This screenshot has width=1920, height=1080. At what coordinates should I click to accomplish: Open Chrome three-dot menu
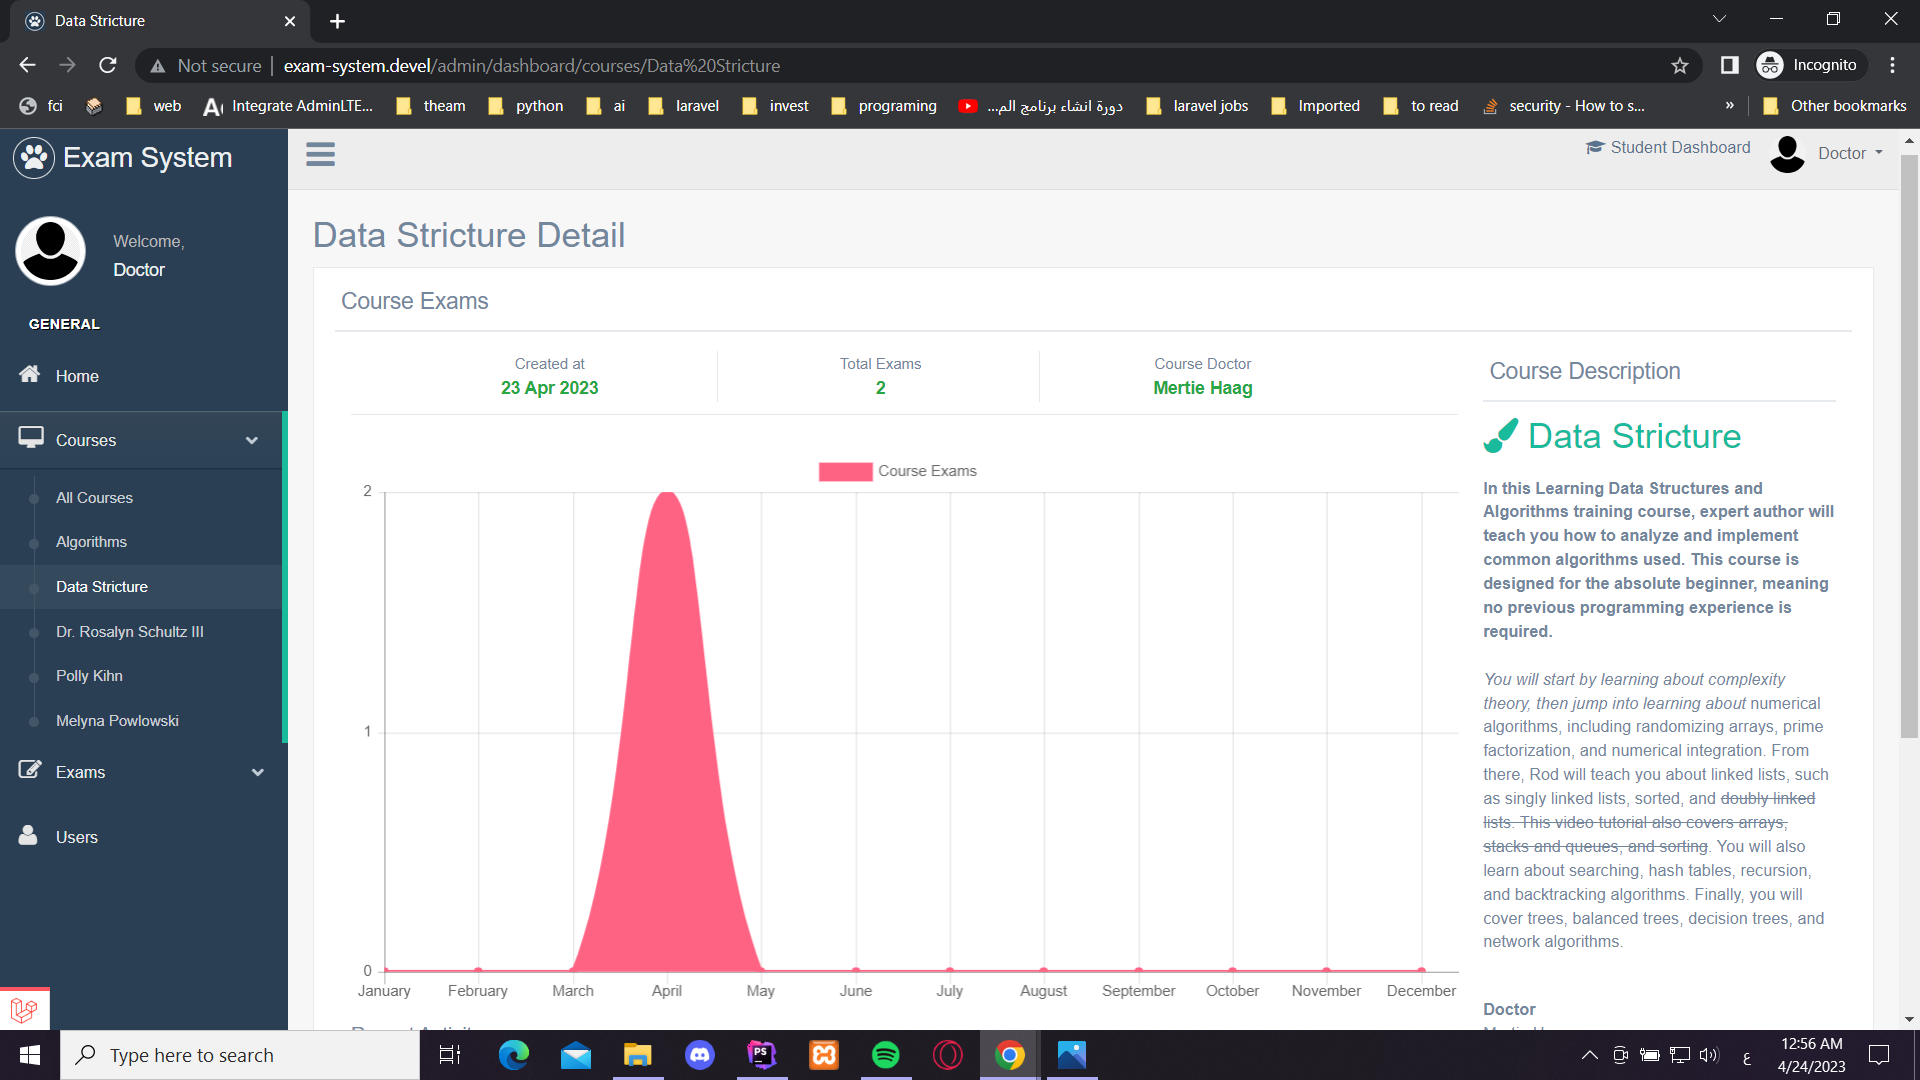coord(1892,65)
